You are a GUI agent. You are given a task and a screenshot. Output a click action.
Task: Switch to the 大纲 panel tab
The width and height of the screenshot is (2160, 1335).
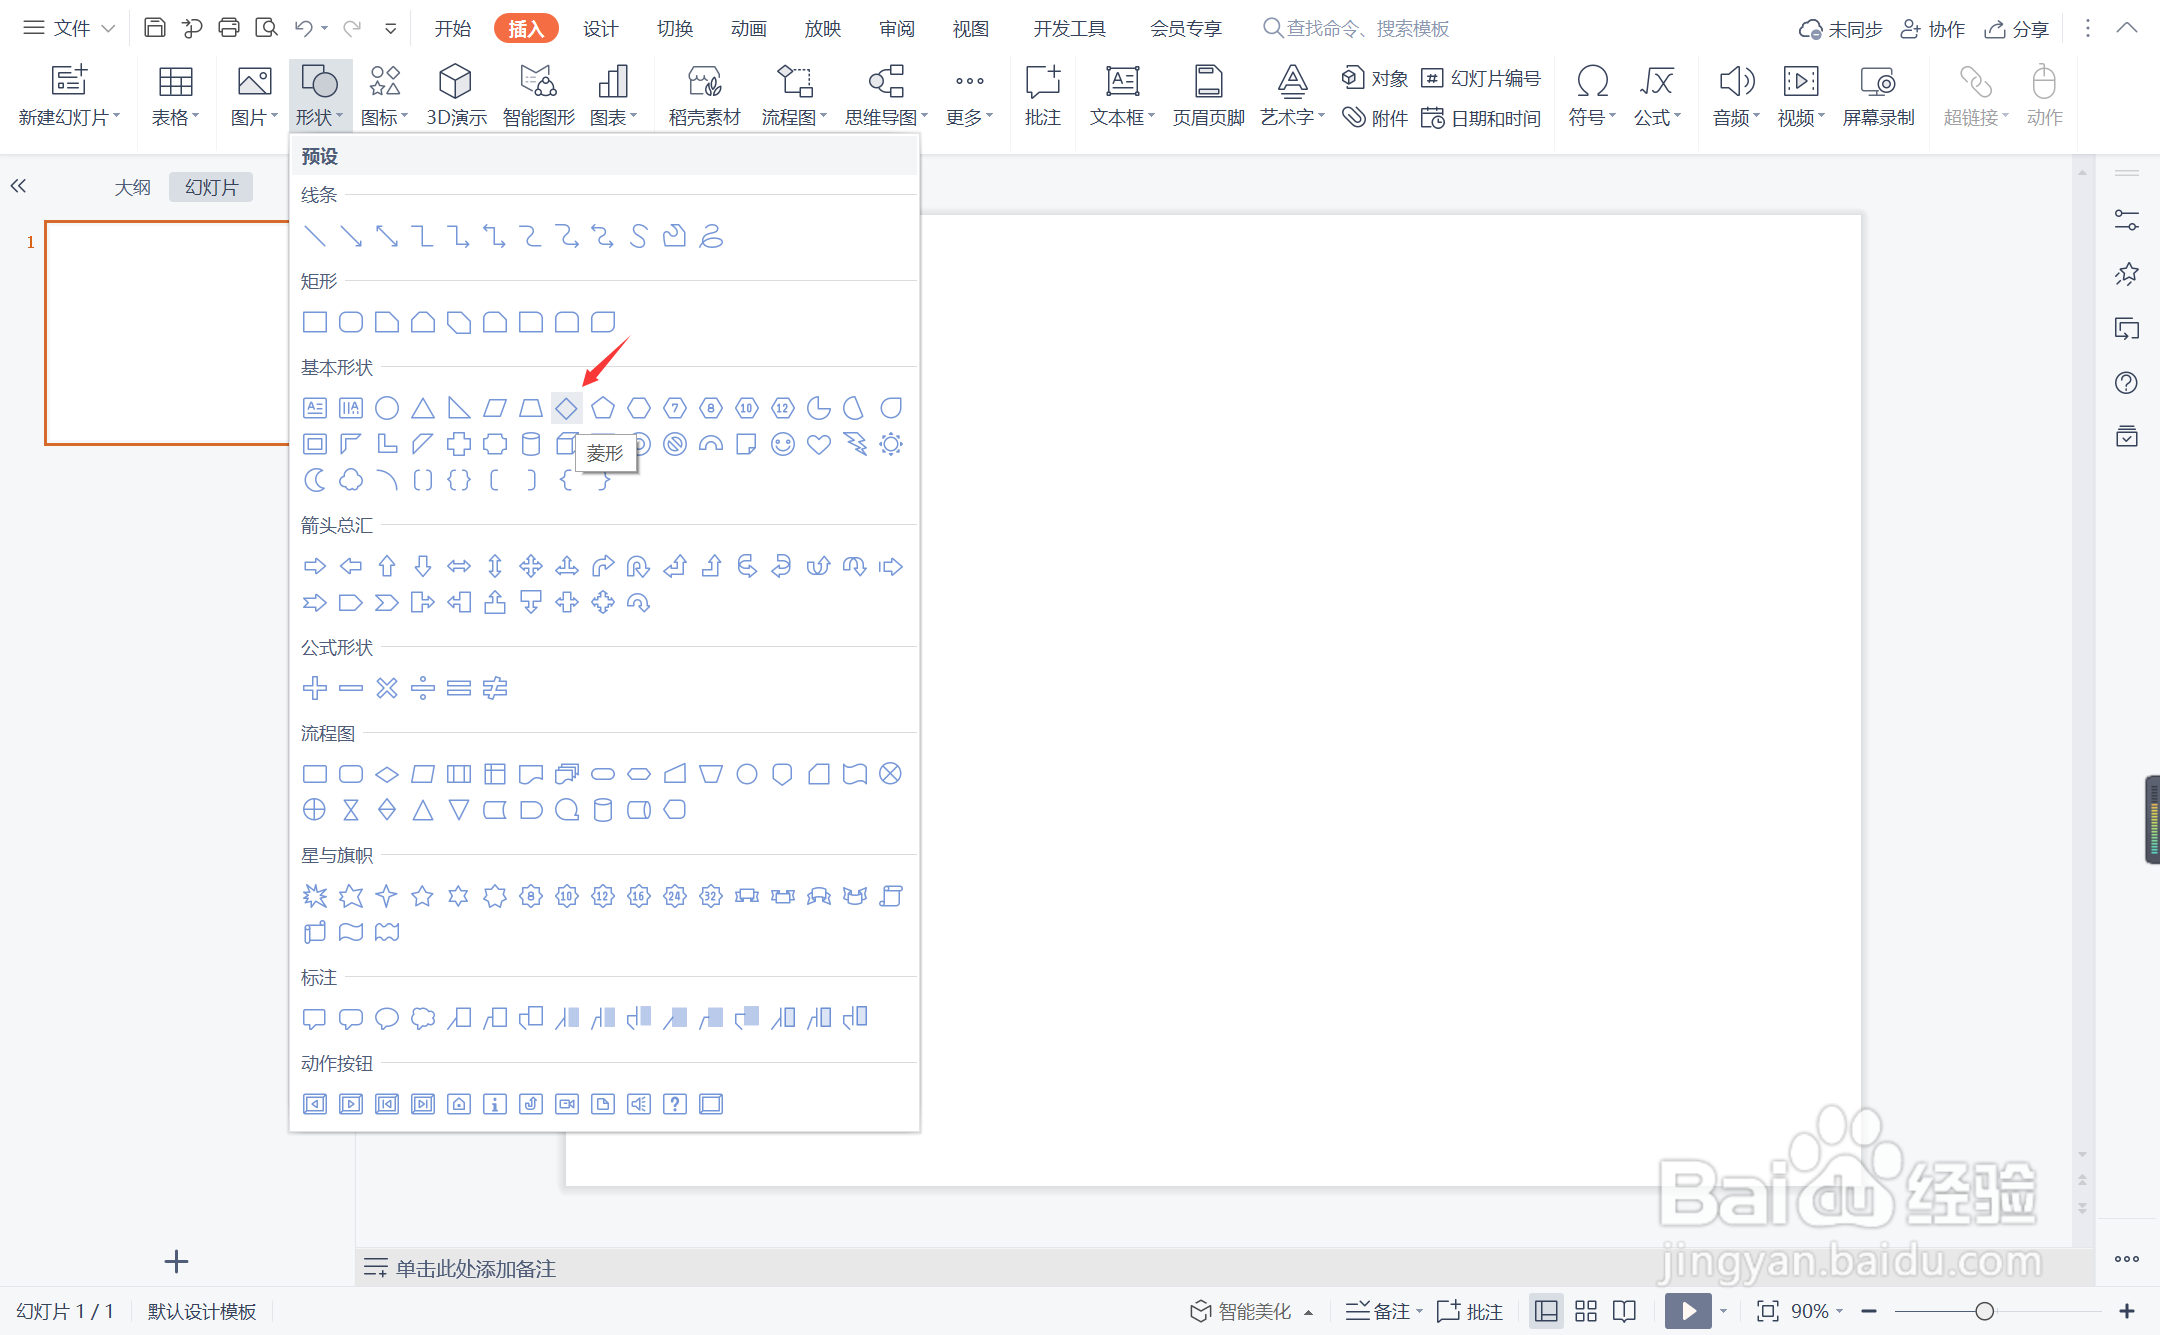point(133,187)
